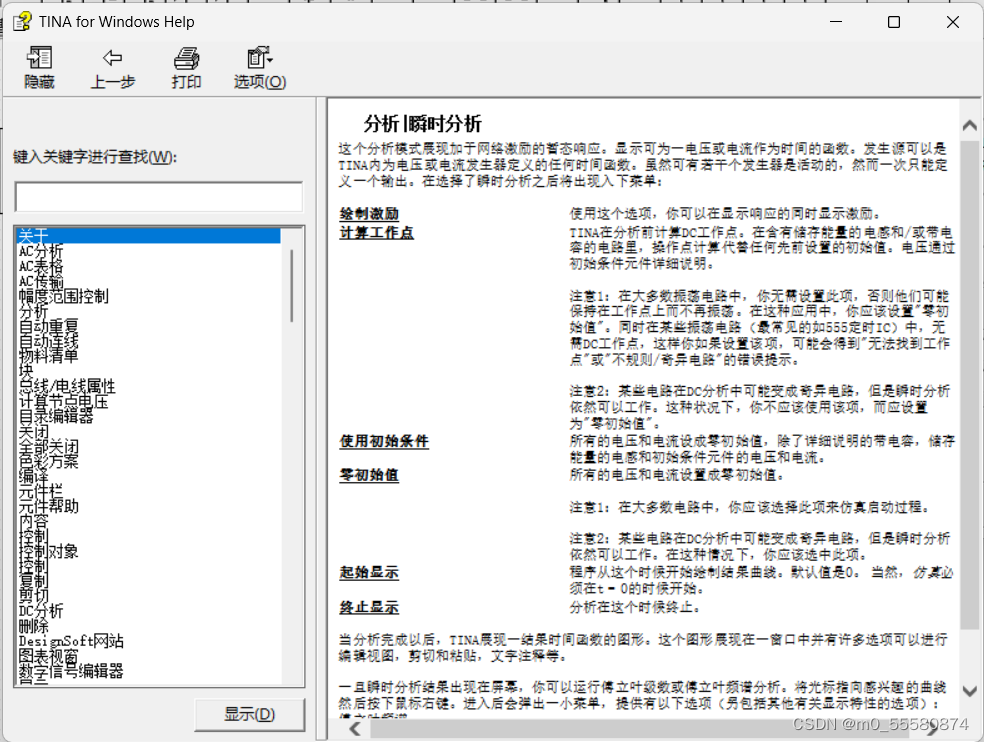Click the down arrow of the right scrollbar
Viewport: 984px width, 742px height.
(x=968, y=690)
